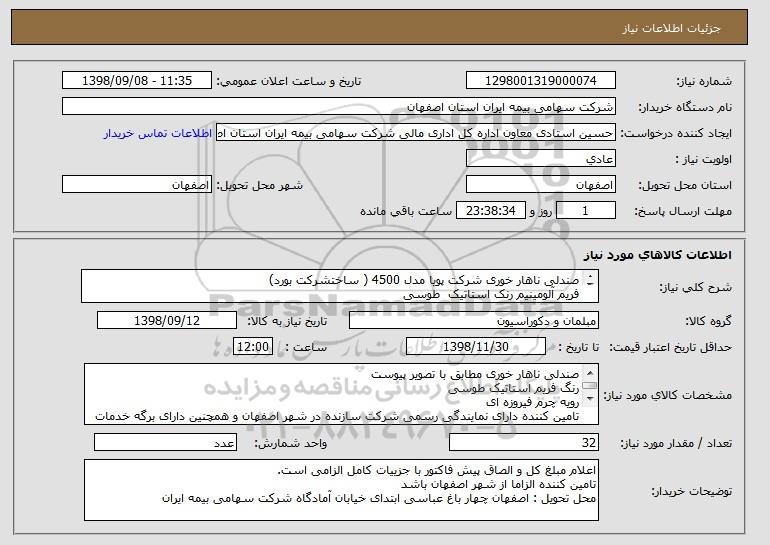
Task: Click the need number field 1298001319000074
Action: [x=541, y=81]
